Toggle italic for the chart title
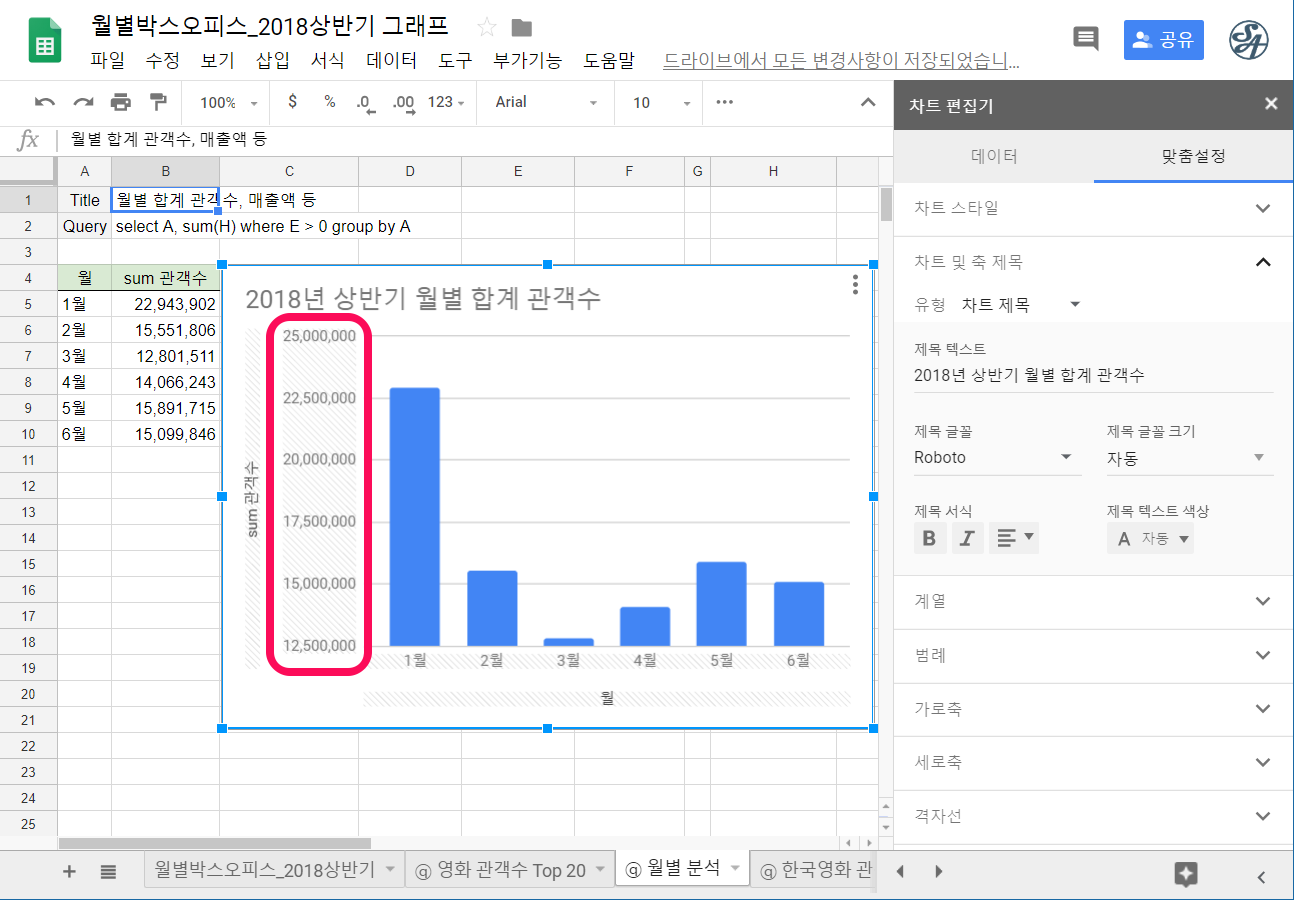 tap(966, 537)
